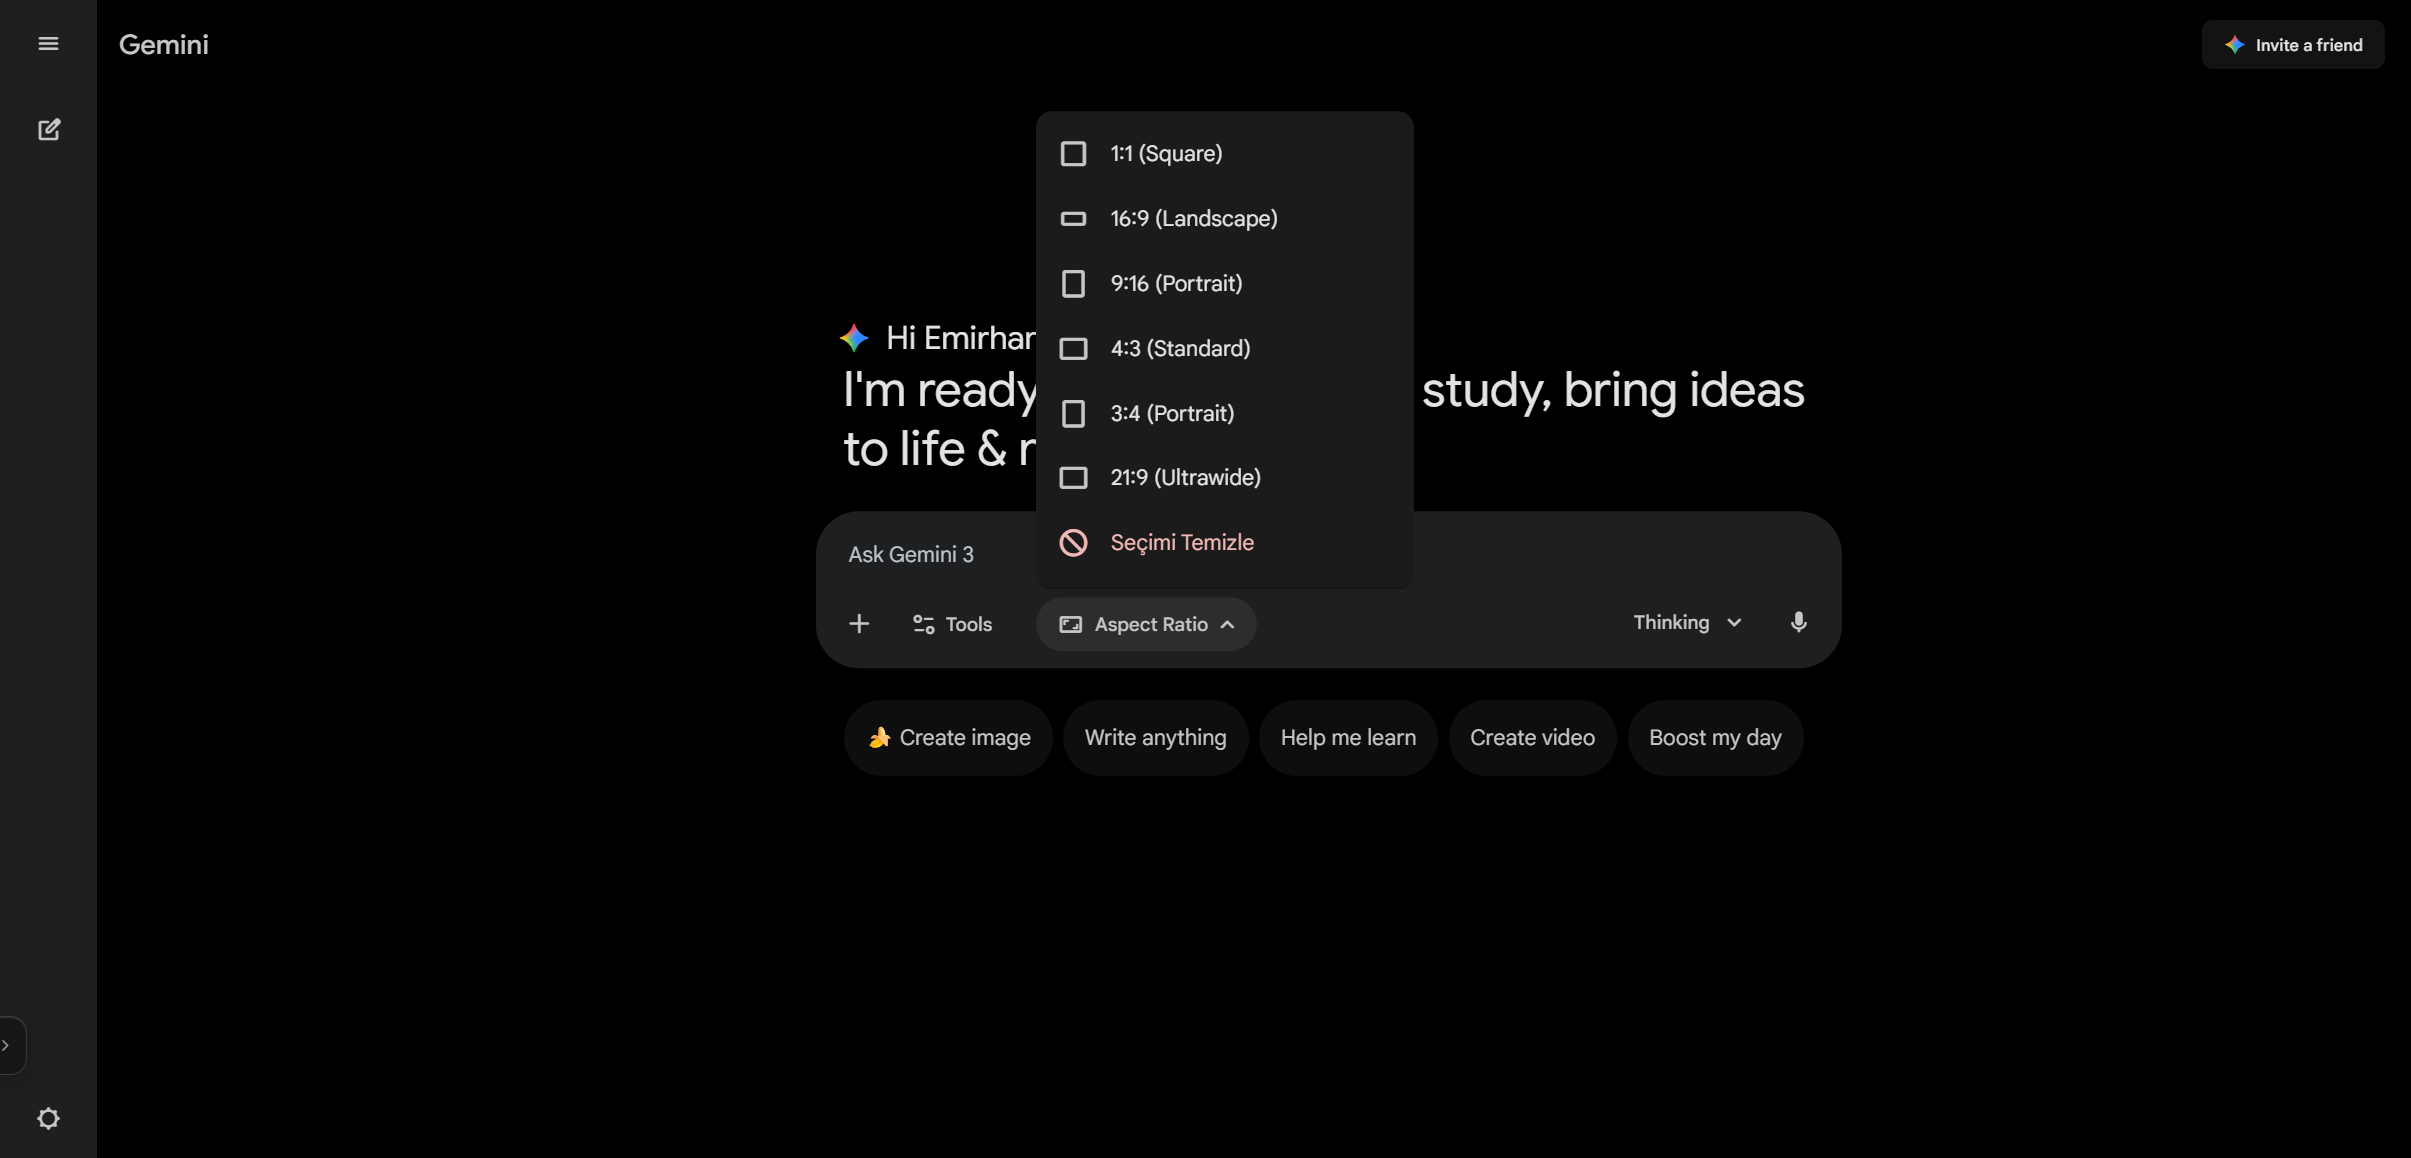Click the Gemini sparkle icon beside greeting
Image resolution: width=2411 pixels, height=1158 pixels.
pyautogui.click(x=854, y=338)
